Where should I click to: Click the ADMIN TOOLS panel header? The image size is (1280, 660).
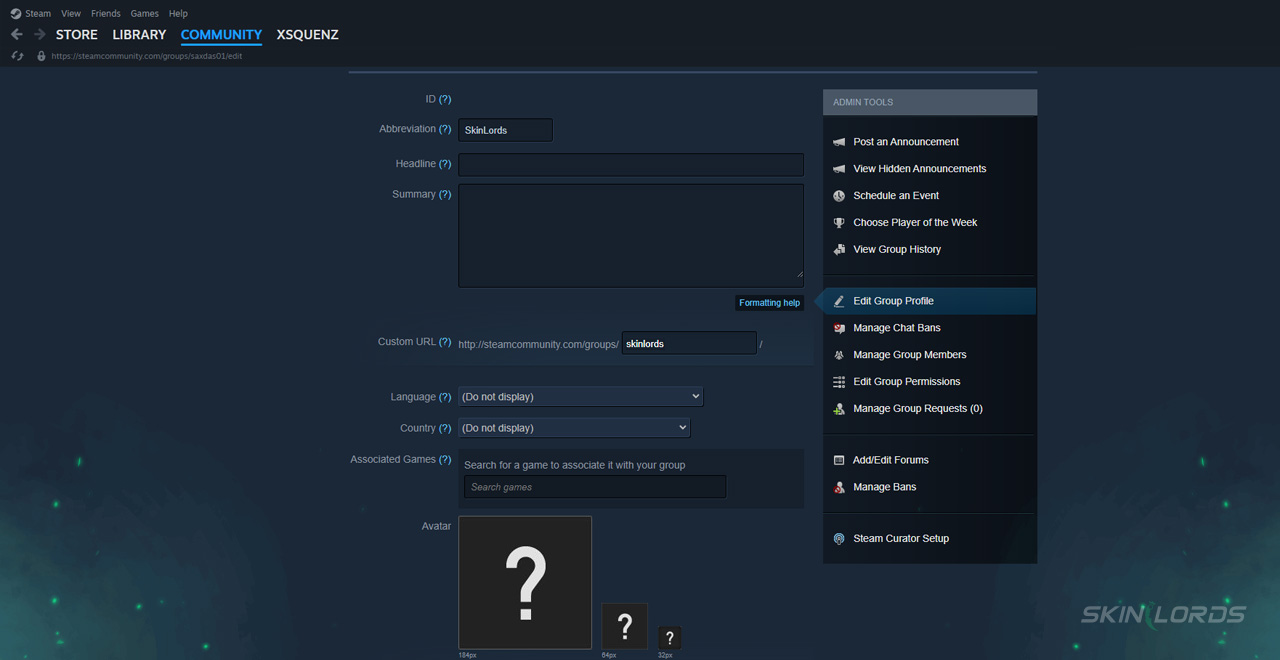pyautogui.click(x=930, y=102)
